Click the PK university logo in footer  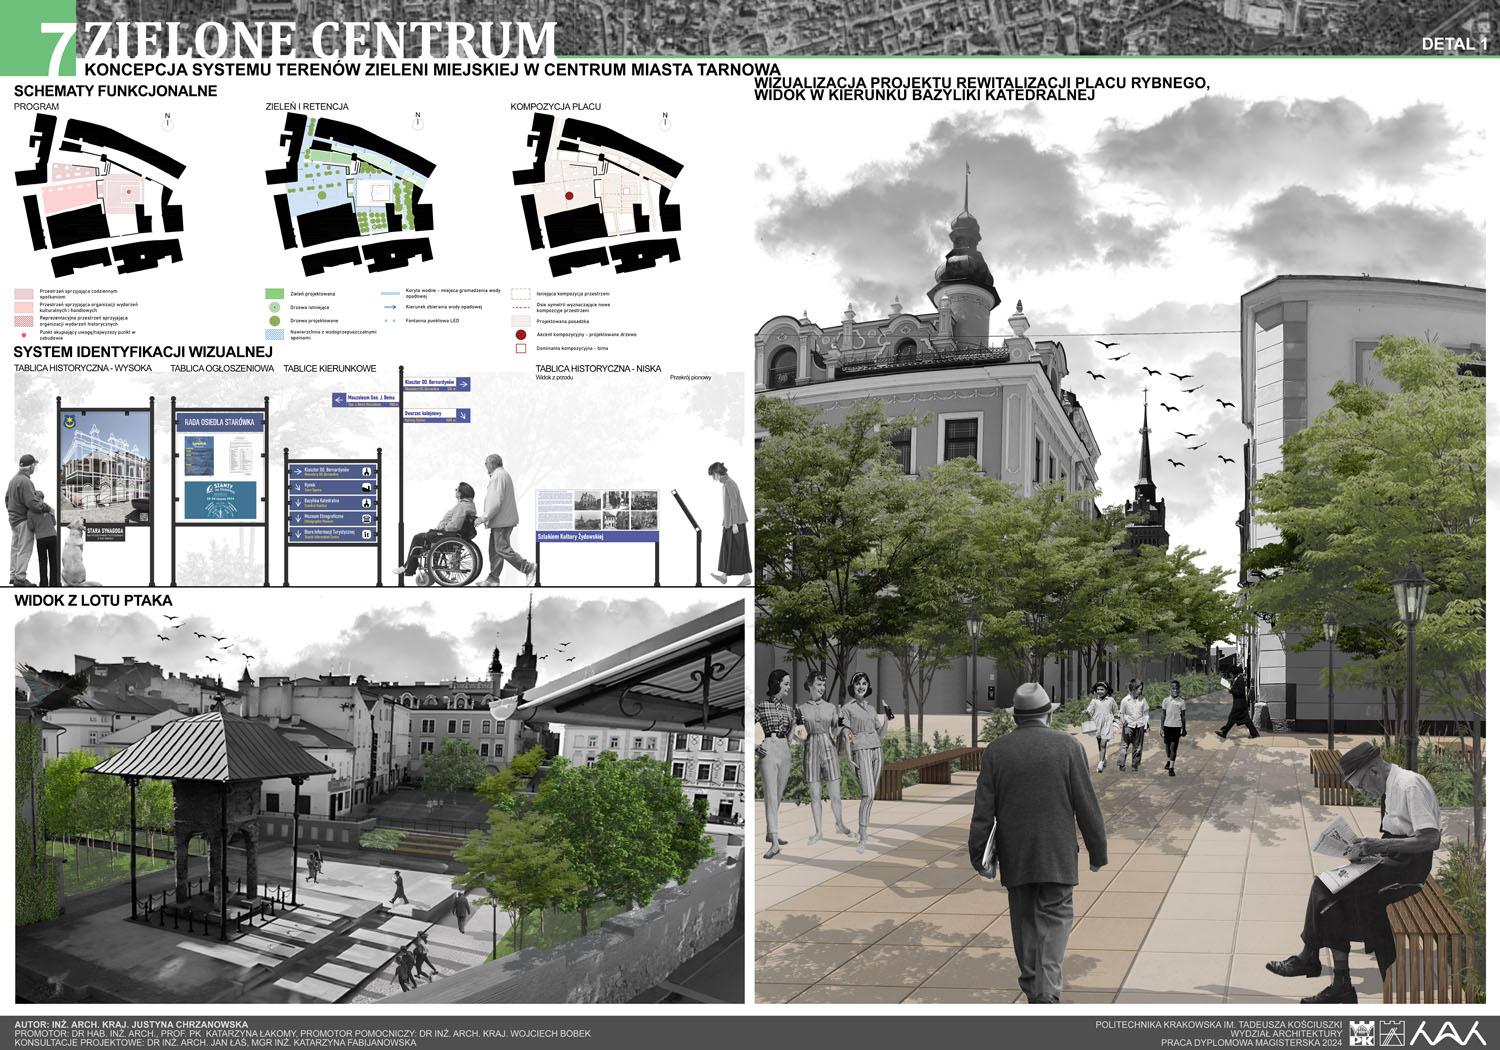tap(1361, 1033)
